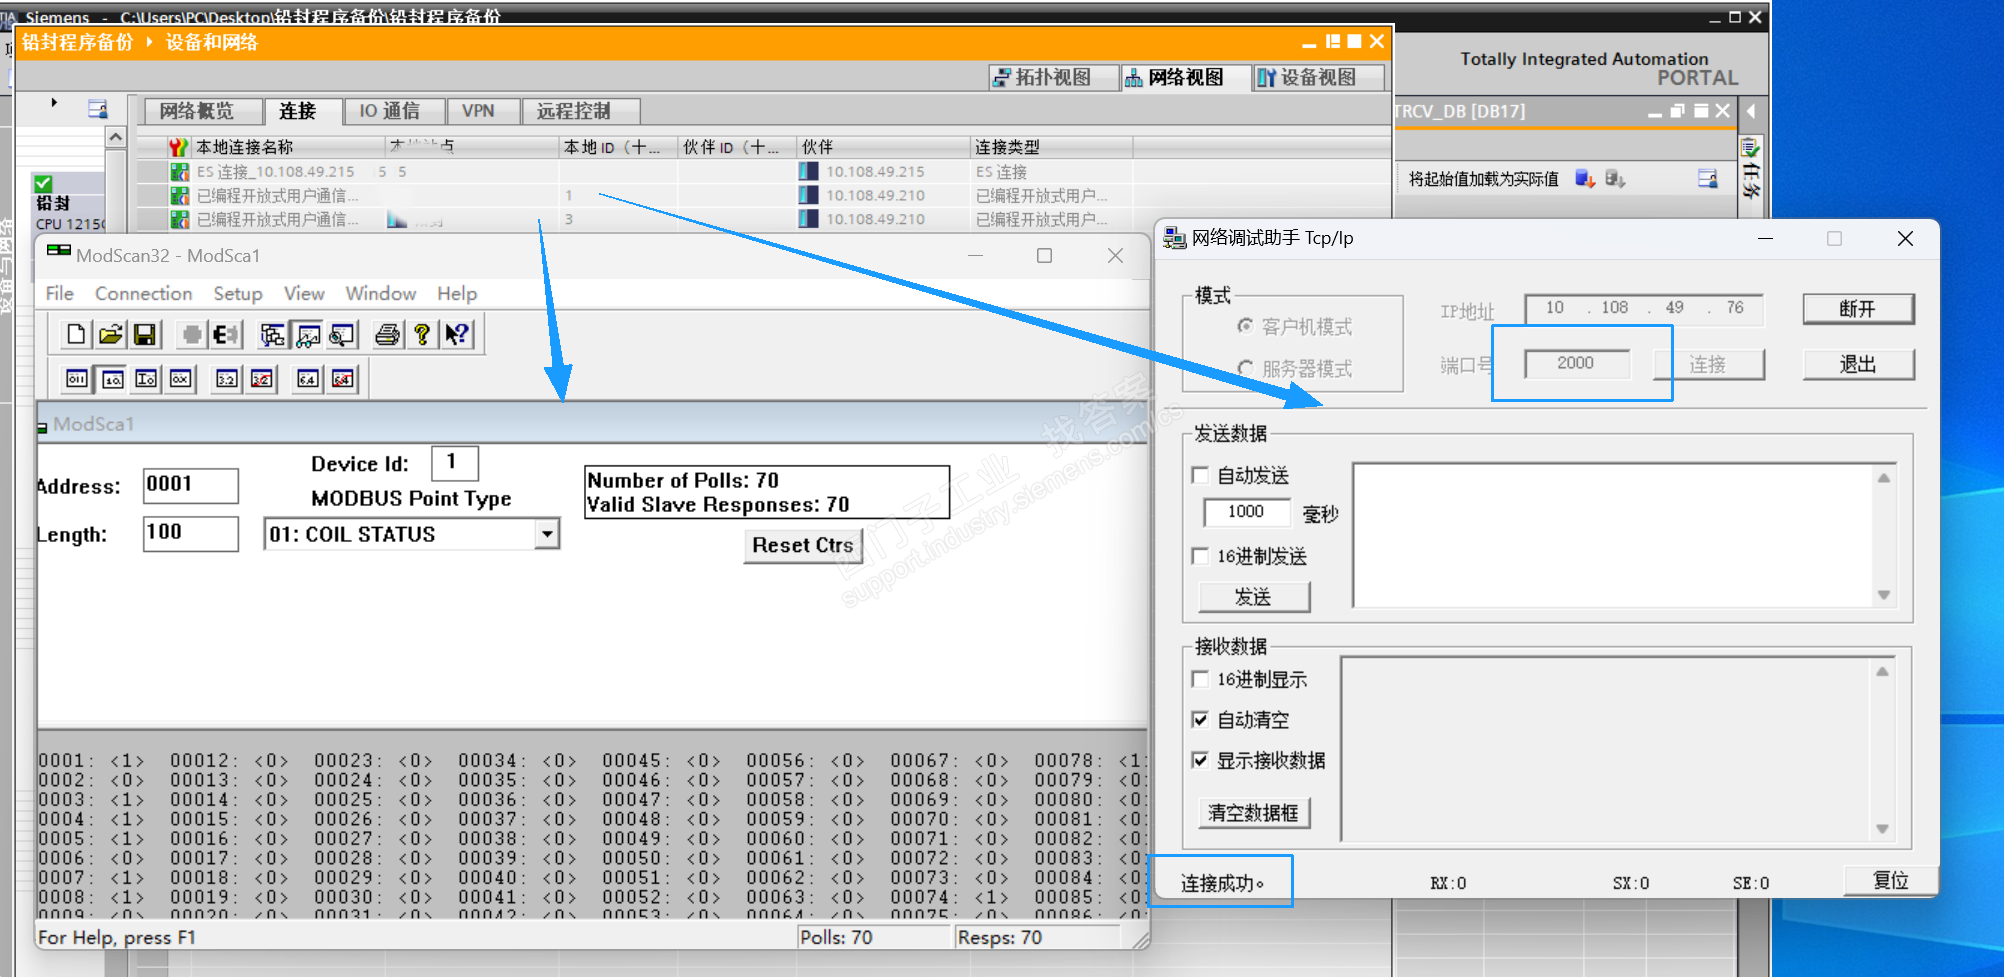Click the 退出 exit button
Screen dimensions: 2004x977
(1858, 365)
